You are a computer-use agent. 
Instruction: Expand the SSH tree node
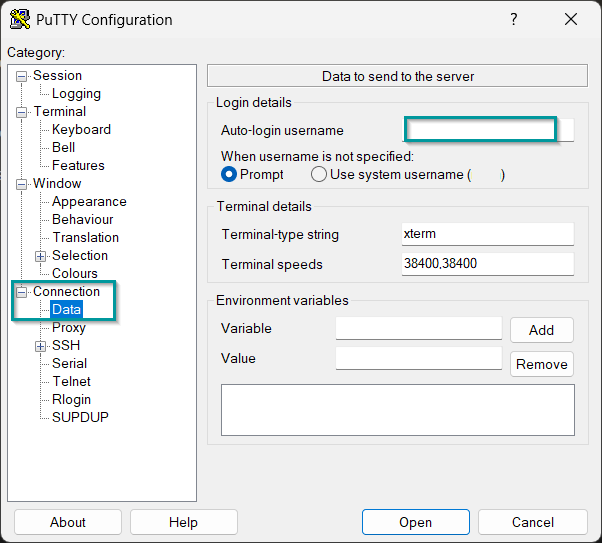(41, 346)
